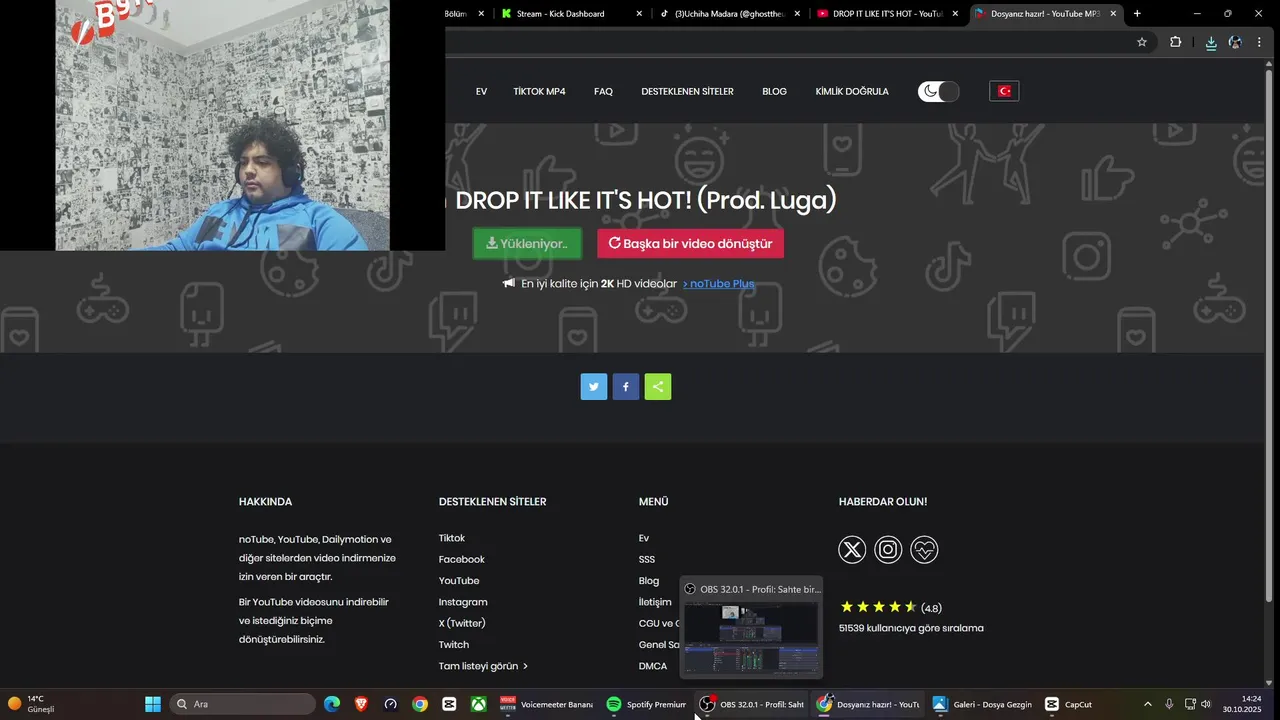Open the Twitch footer link
This screenshot has height=720, width=1280.
pyautogui.click(x=453, y=645)
